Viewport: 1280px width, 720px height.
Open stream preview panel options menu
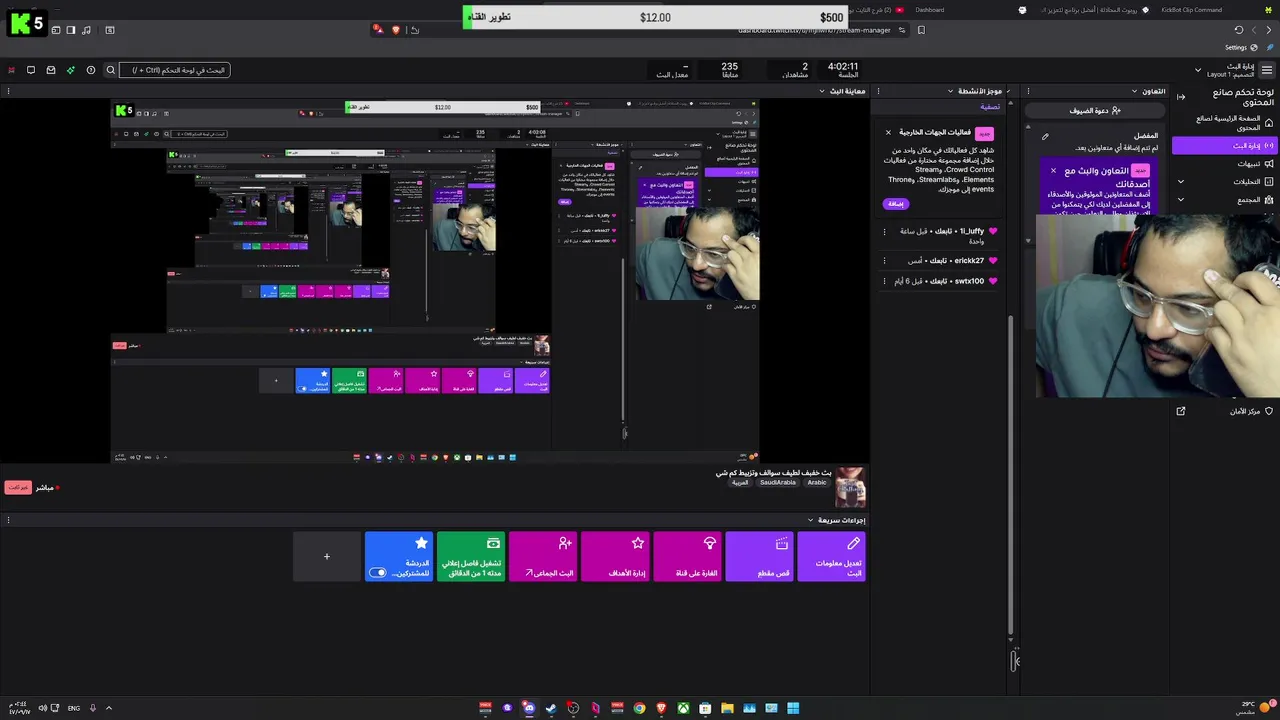[8, 91]
